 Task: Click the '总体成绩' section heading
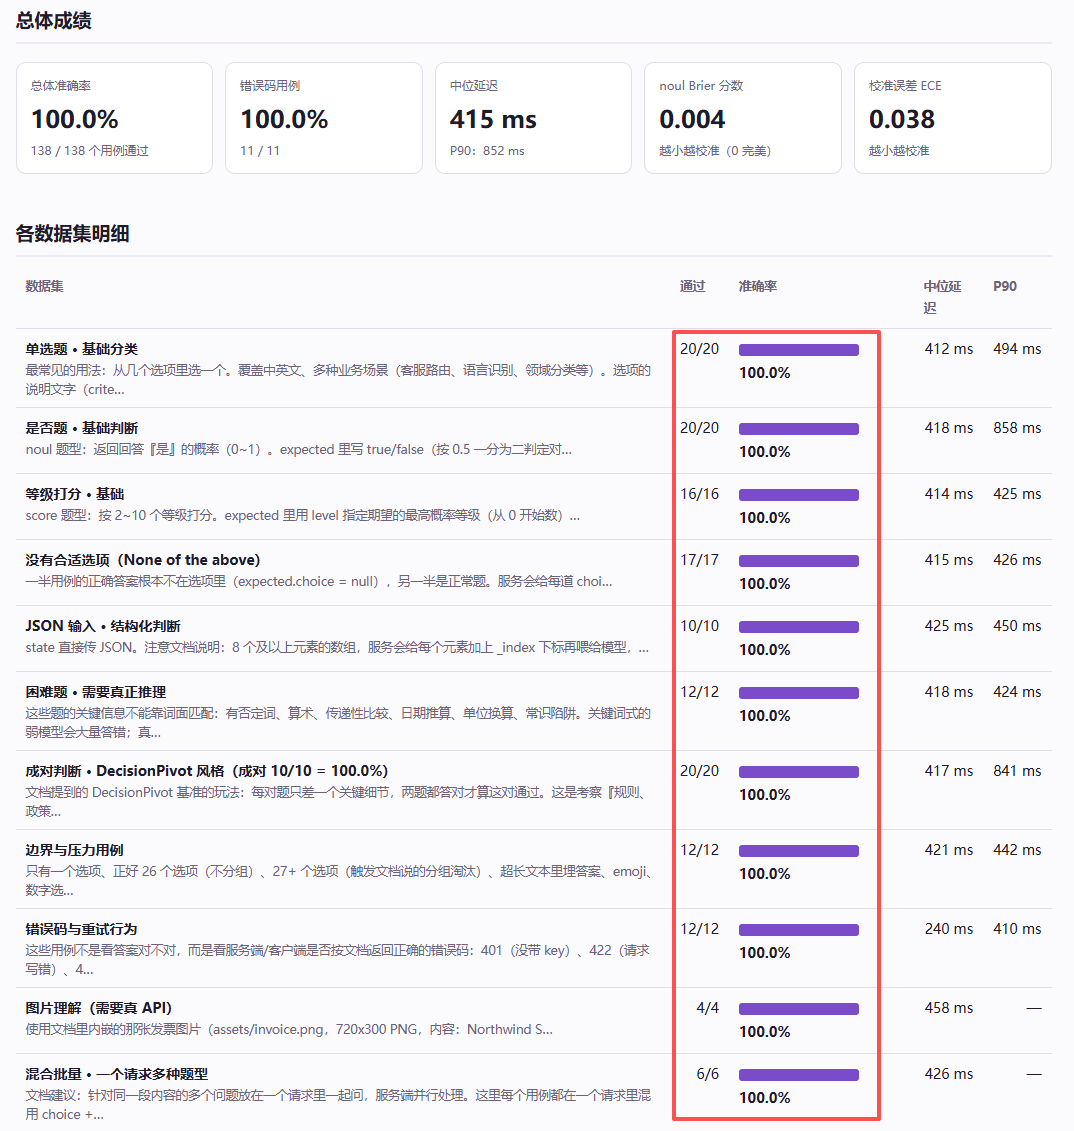click(x=53, y=21)
